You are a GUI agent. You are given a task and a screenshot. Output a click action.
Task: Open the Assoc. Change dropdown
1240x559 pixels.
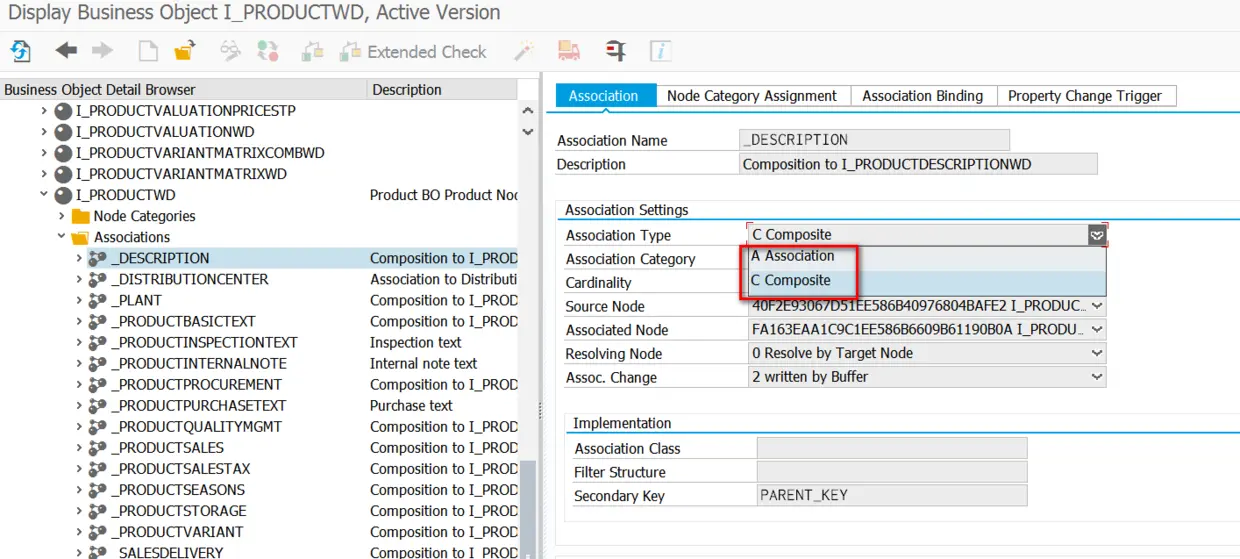pyautogui.click(x=1098, y=377)
